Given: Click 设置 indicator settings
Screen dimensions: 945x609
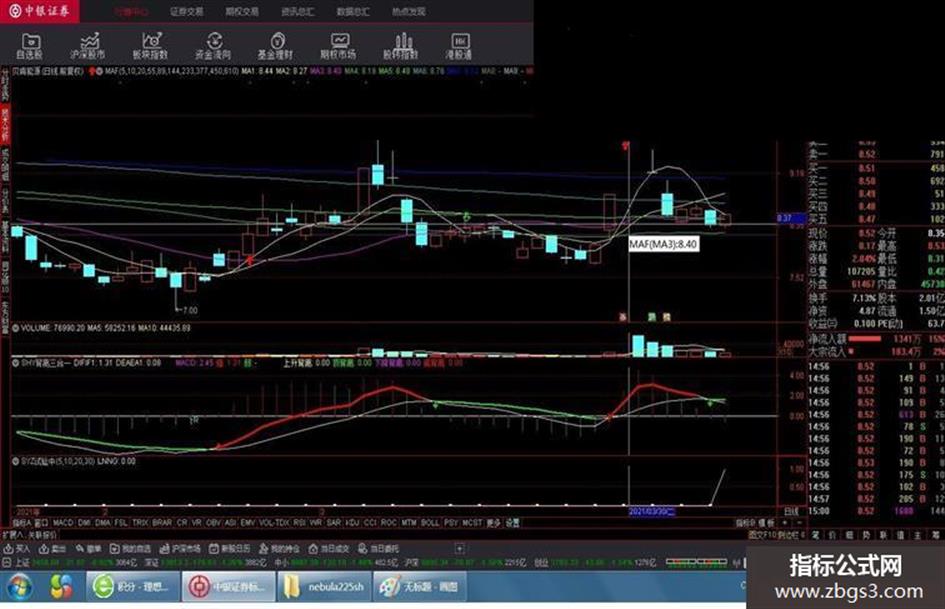Looking at the screenshot, I should click(x=512, y=523).
